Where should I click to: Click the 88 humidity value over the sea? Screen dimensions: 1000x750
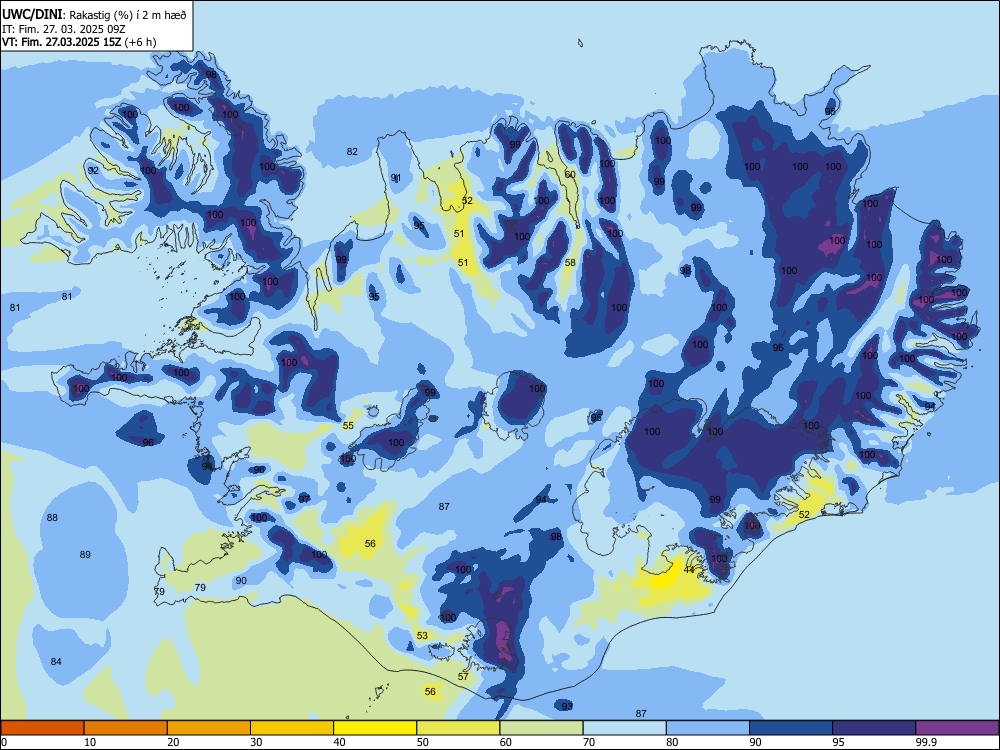pyautogui.click(x=52, y=517)
